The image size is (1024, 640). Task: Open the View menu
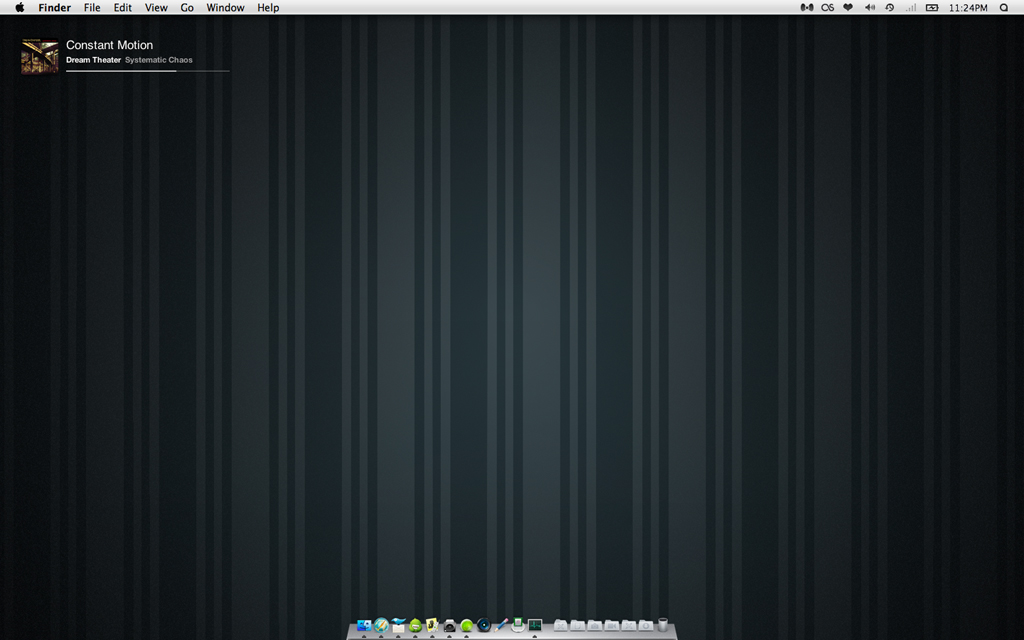pos(156,8)
